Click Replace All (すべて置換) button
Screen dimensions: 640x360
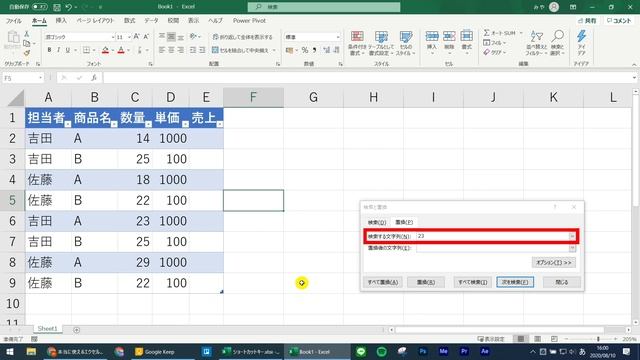383,282
